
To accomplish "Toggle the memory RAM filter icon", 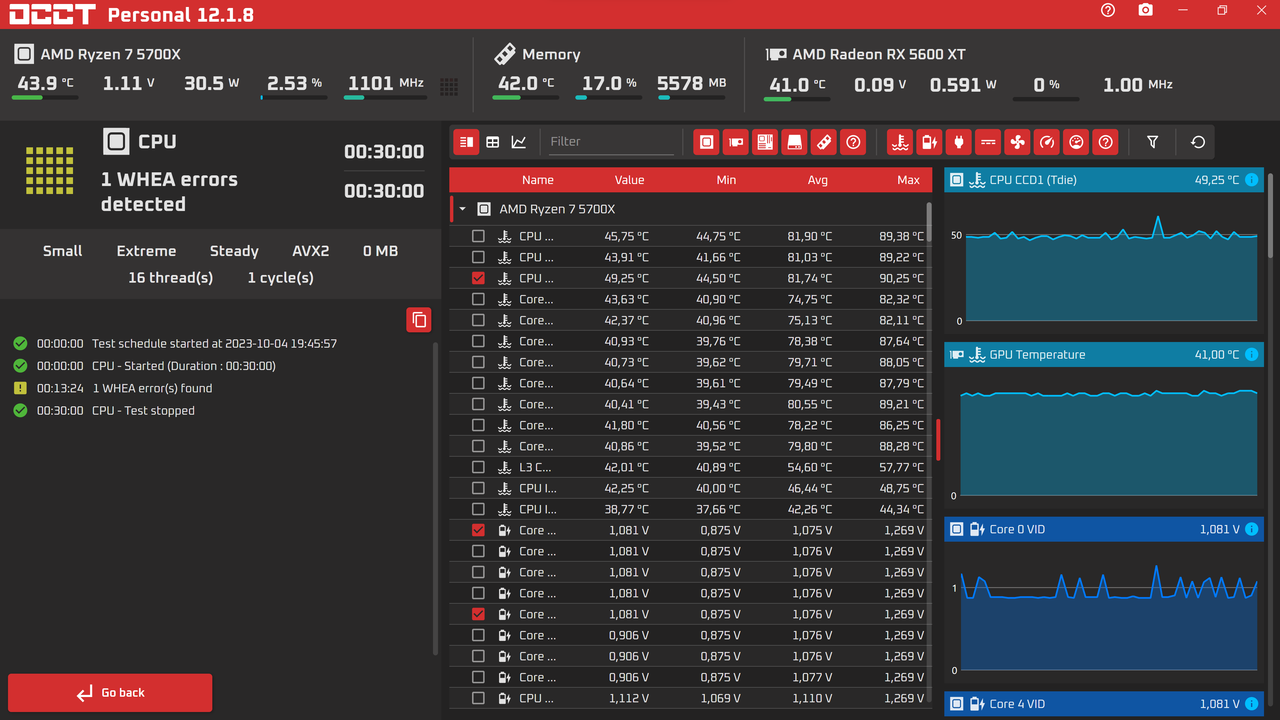I will click(x=823, y=142).
